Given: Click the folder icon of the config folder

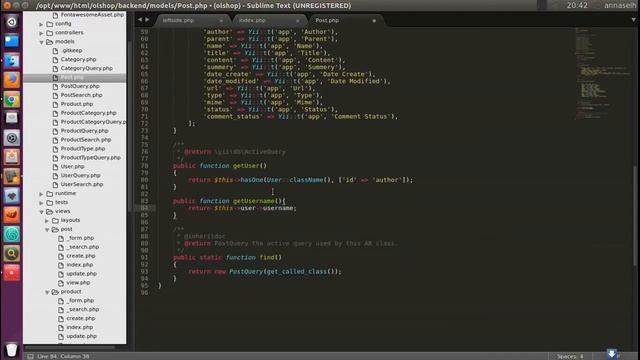Looking at the screenshot, I should (50, 24).
